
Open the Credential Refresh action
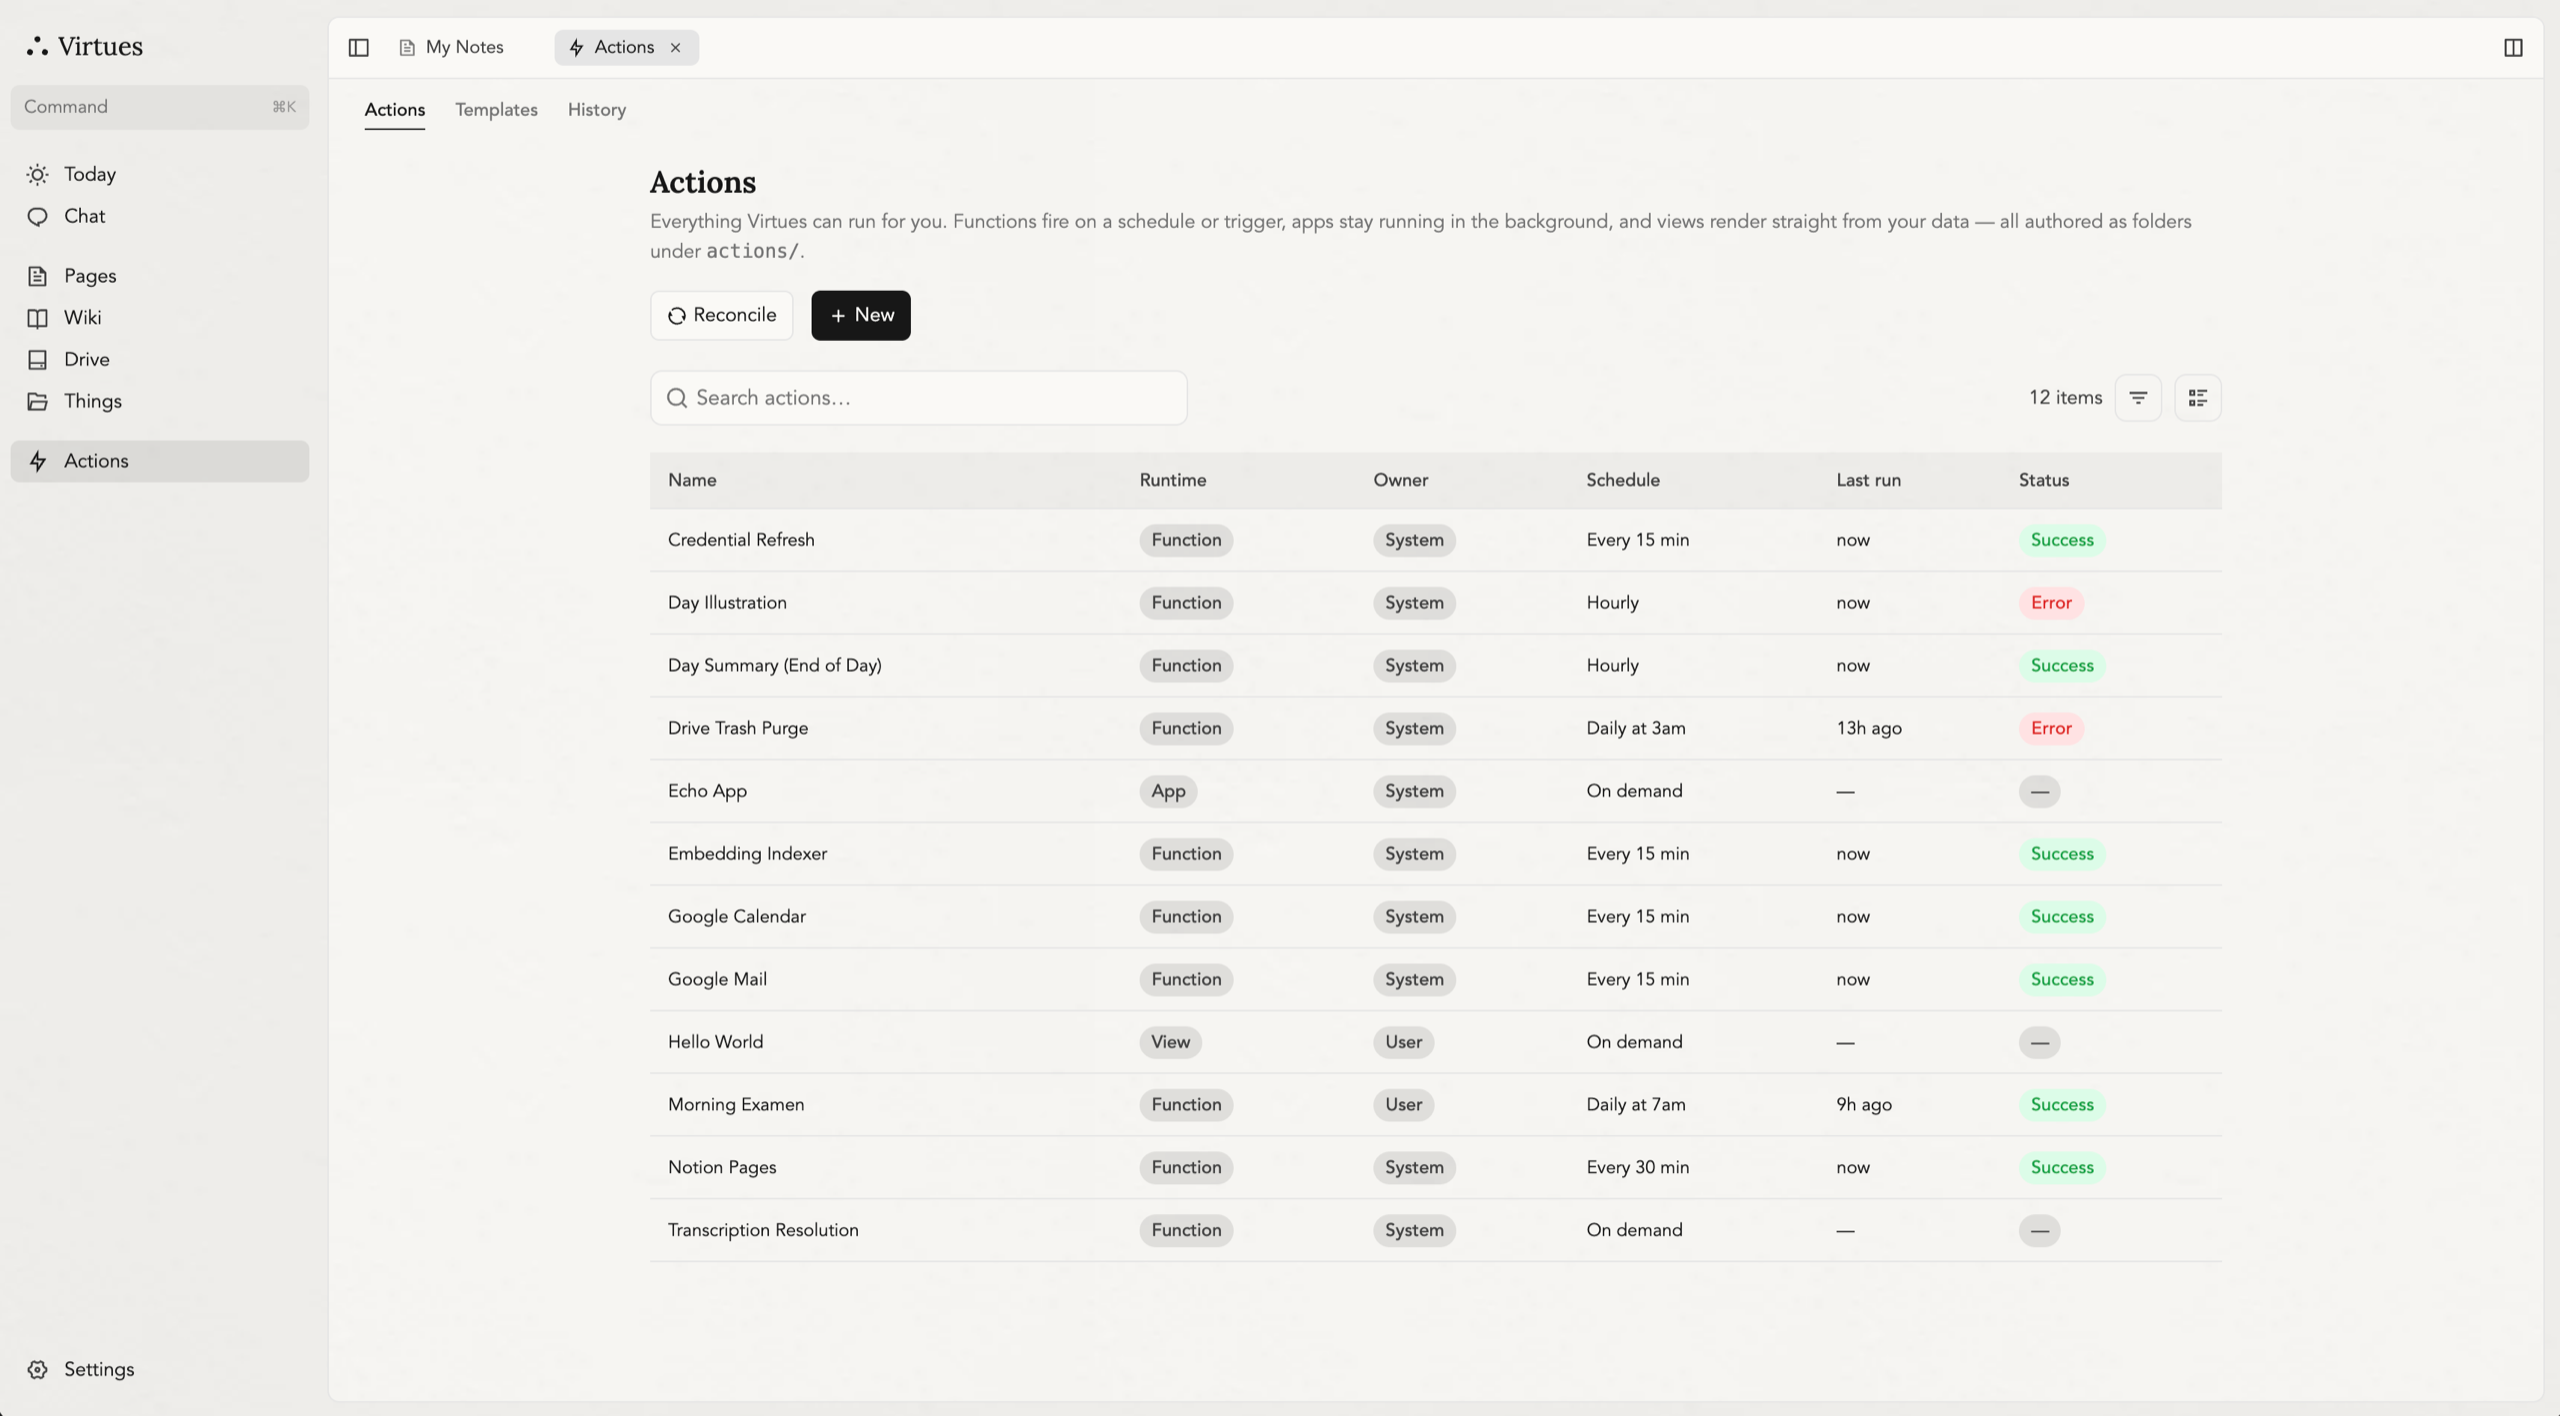pos(1436,540)
